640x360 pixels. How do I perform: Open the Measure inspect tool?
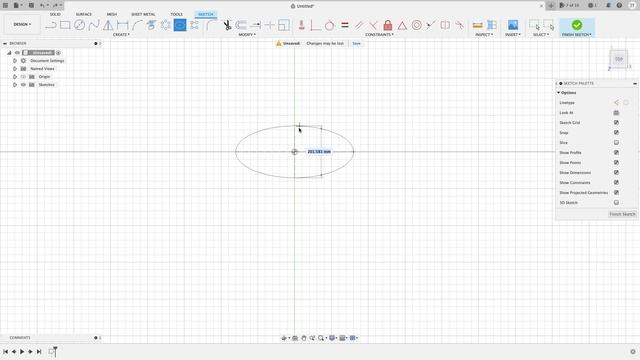478,25
